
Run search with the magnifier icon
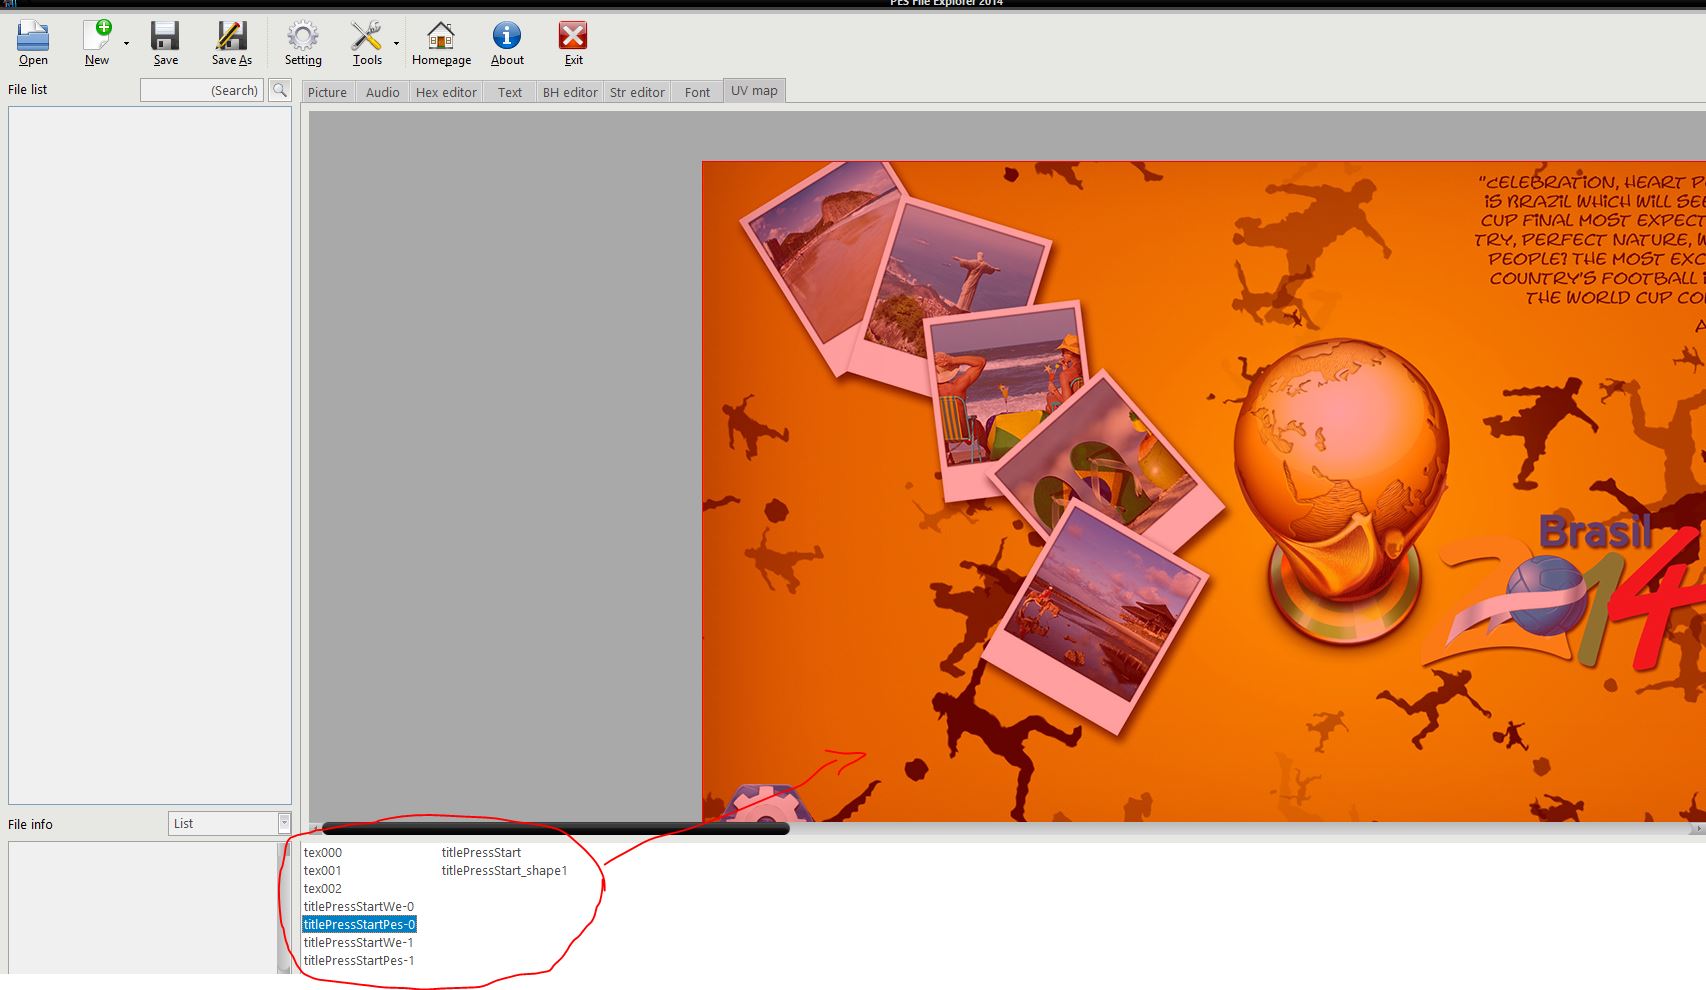point(280,90)
